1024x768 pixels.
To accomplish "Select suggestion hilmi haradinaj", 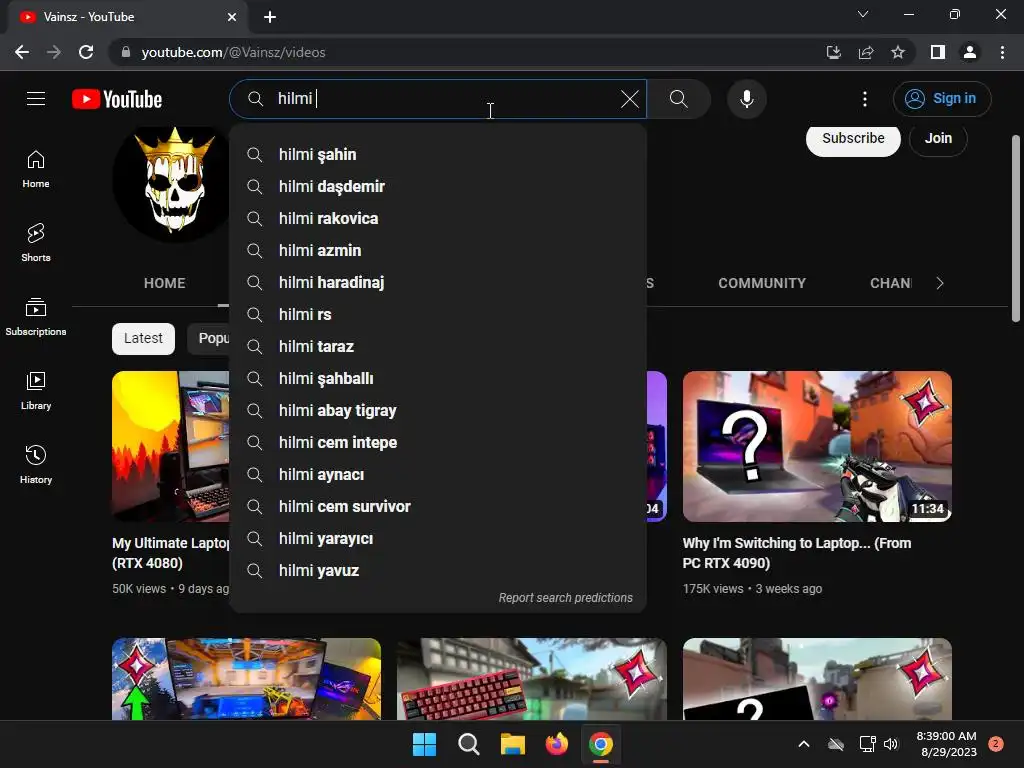I will point(438,283).
